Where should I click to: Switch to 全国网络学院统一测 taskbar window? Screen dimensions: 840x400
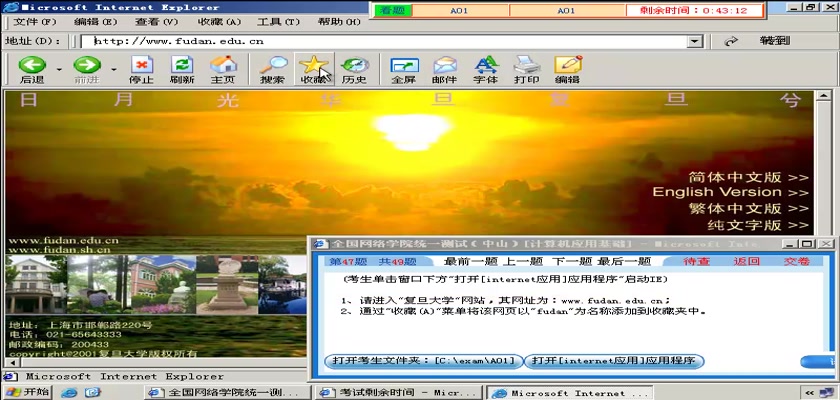227,393
